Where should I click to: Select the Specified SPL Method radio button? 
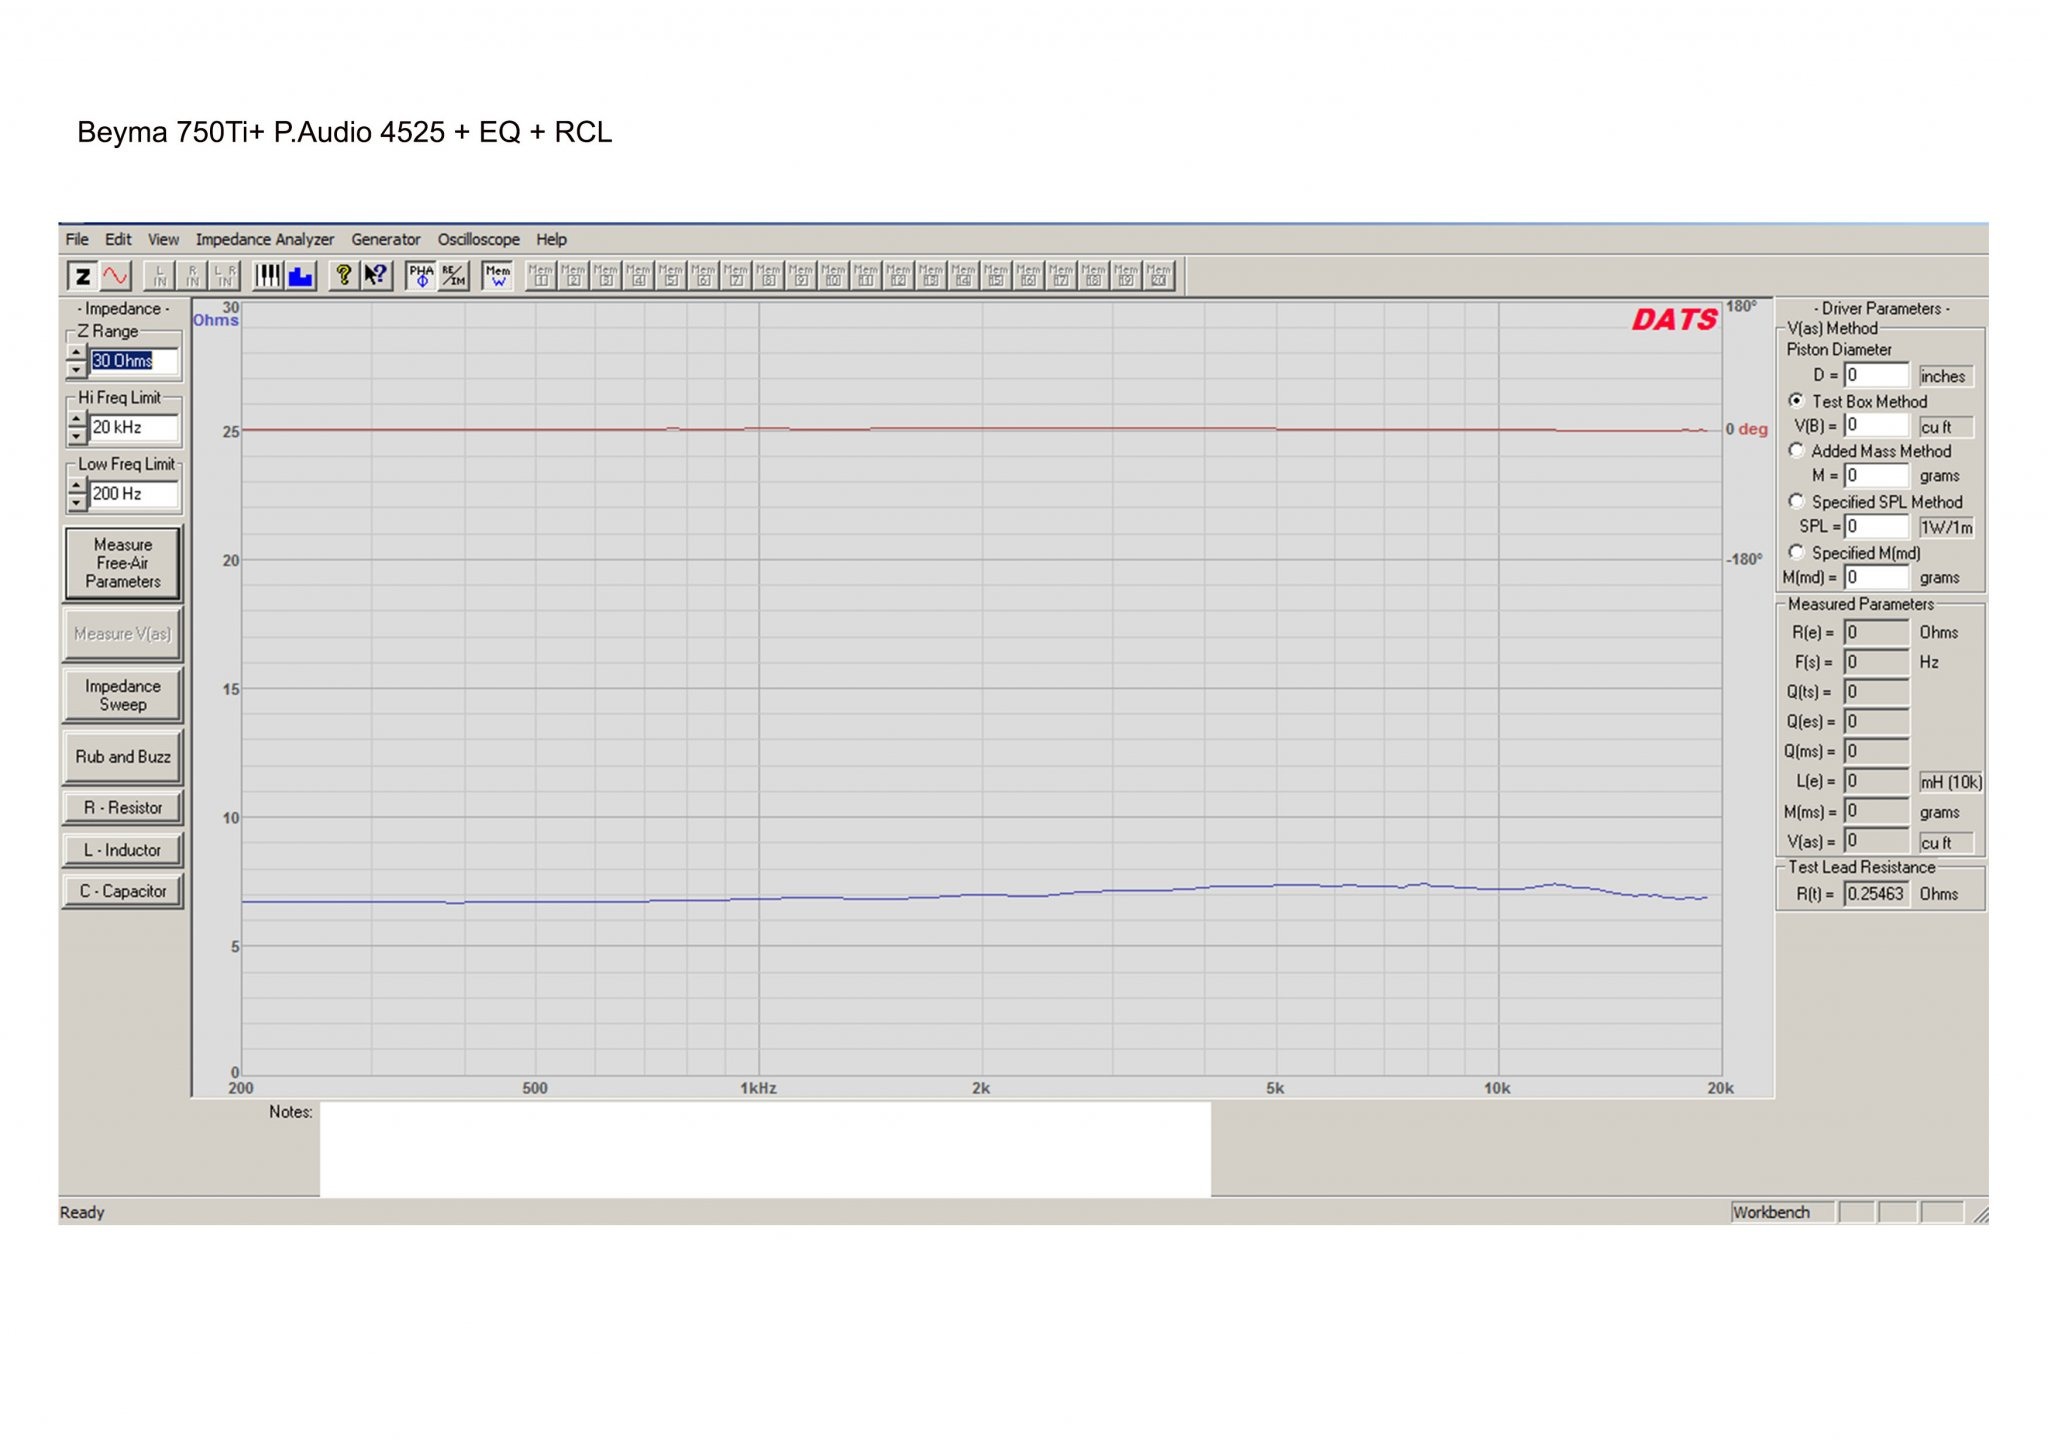(x=1796, y=501)
